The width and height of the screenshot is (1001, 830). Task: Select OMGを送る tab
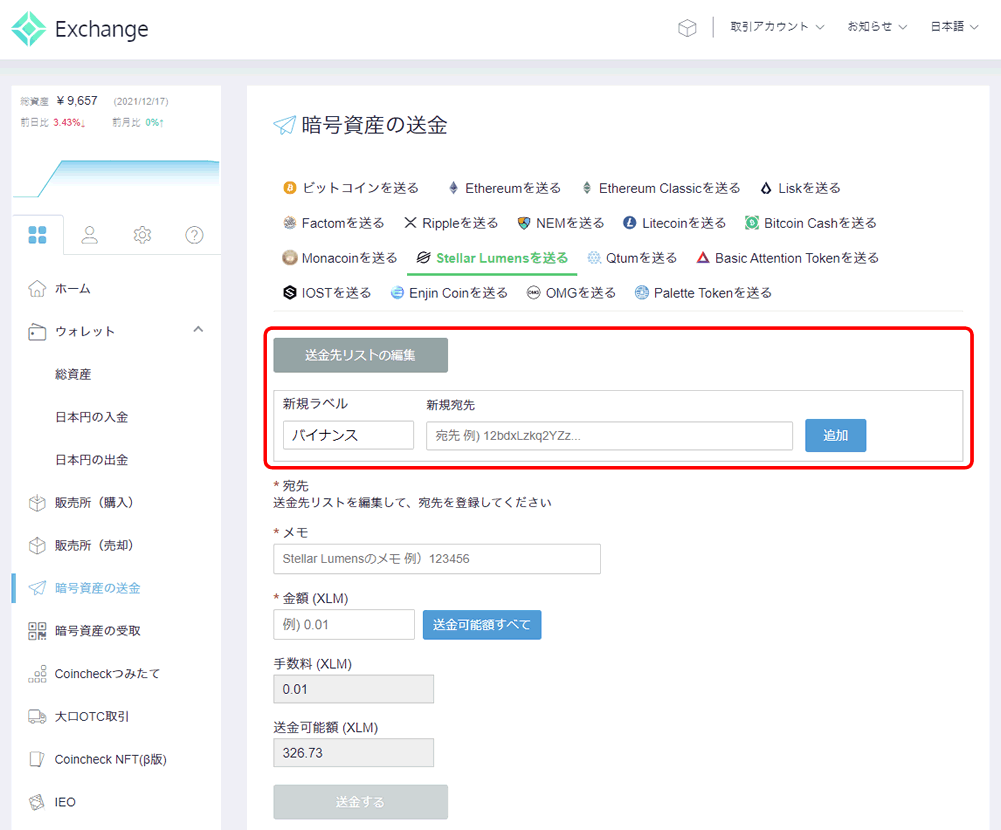[x=571, y=293]
